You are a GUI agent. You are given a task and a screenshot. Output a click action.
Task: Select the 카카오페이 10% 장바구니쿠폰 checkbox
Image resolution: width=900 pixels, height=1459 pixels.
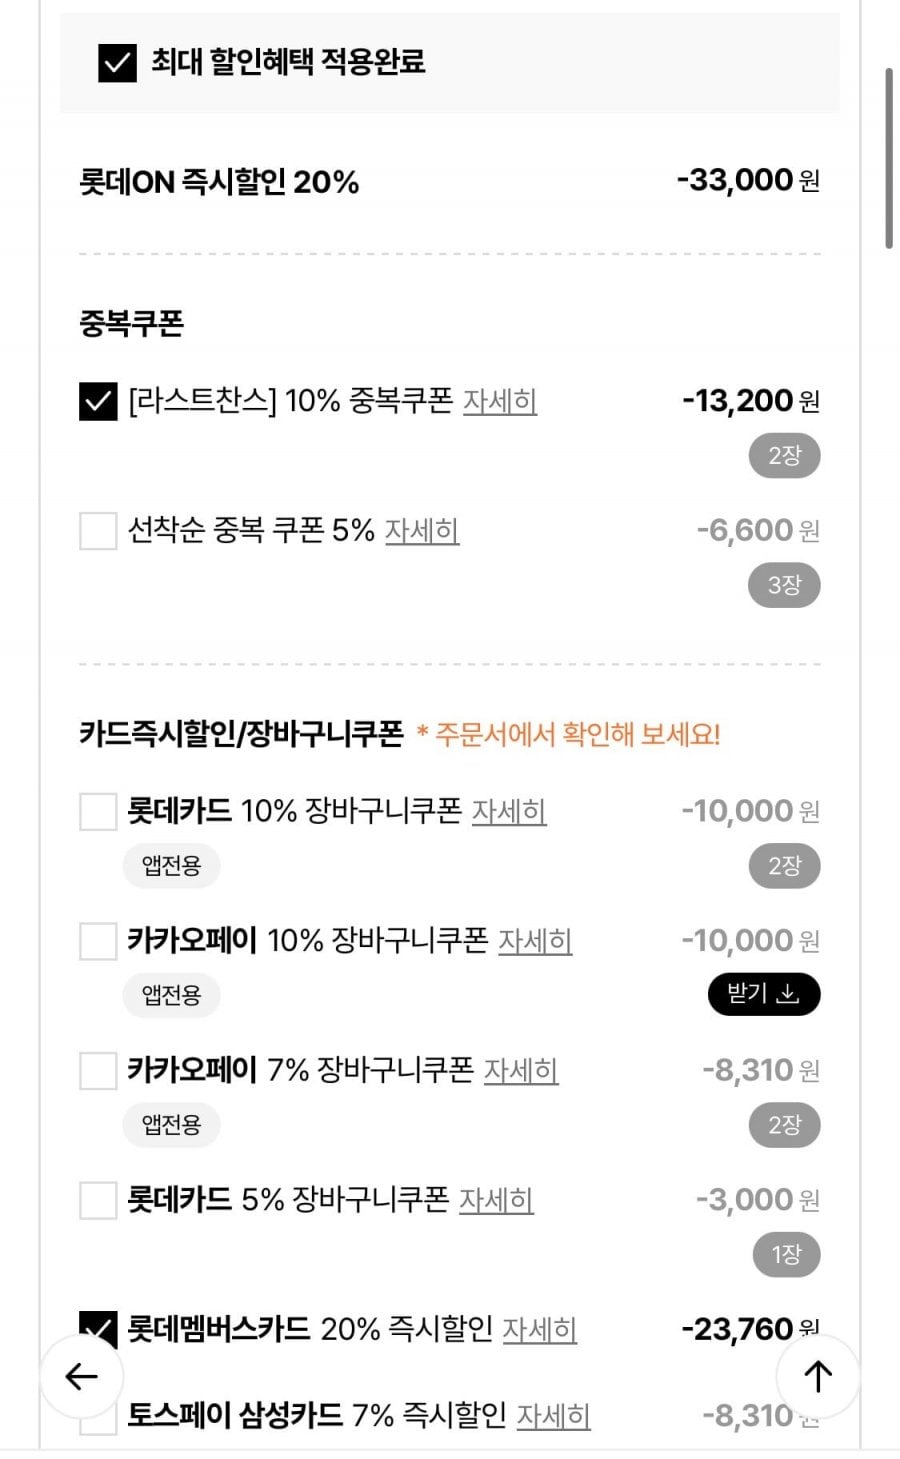98,941
